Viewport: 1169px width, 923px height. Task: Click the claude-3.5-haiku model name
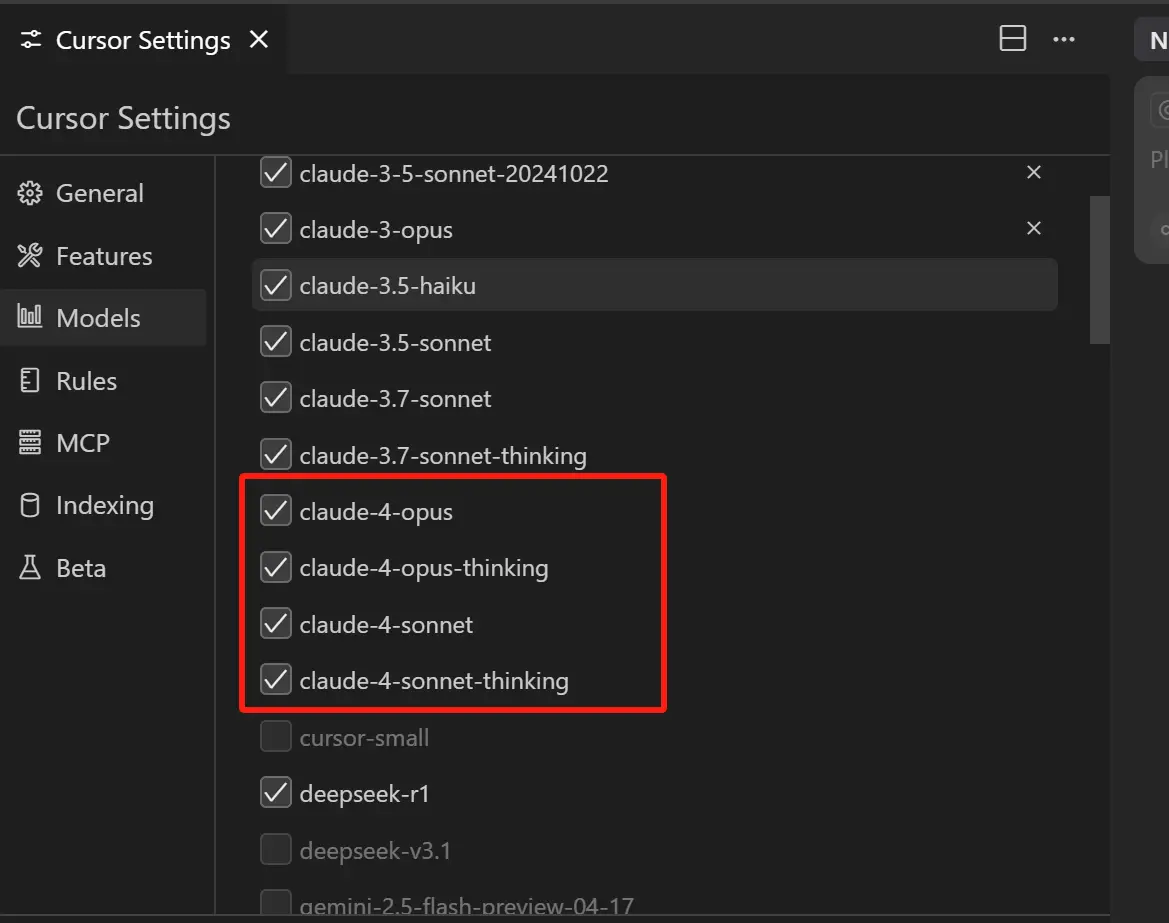coord(388,286)
